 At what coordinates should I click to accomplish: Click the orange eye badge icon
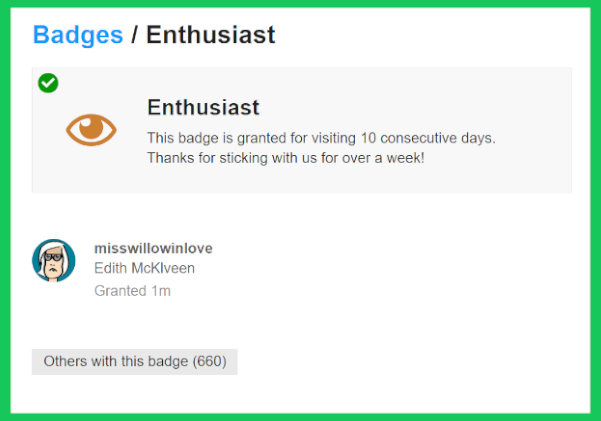point(91,129)
